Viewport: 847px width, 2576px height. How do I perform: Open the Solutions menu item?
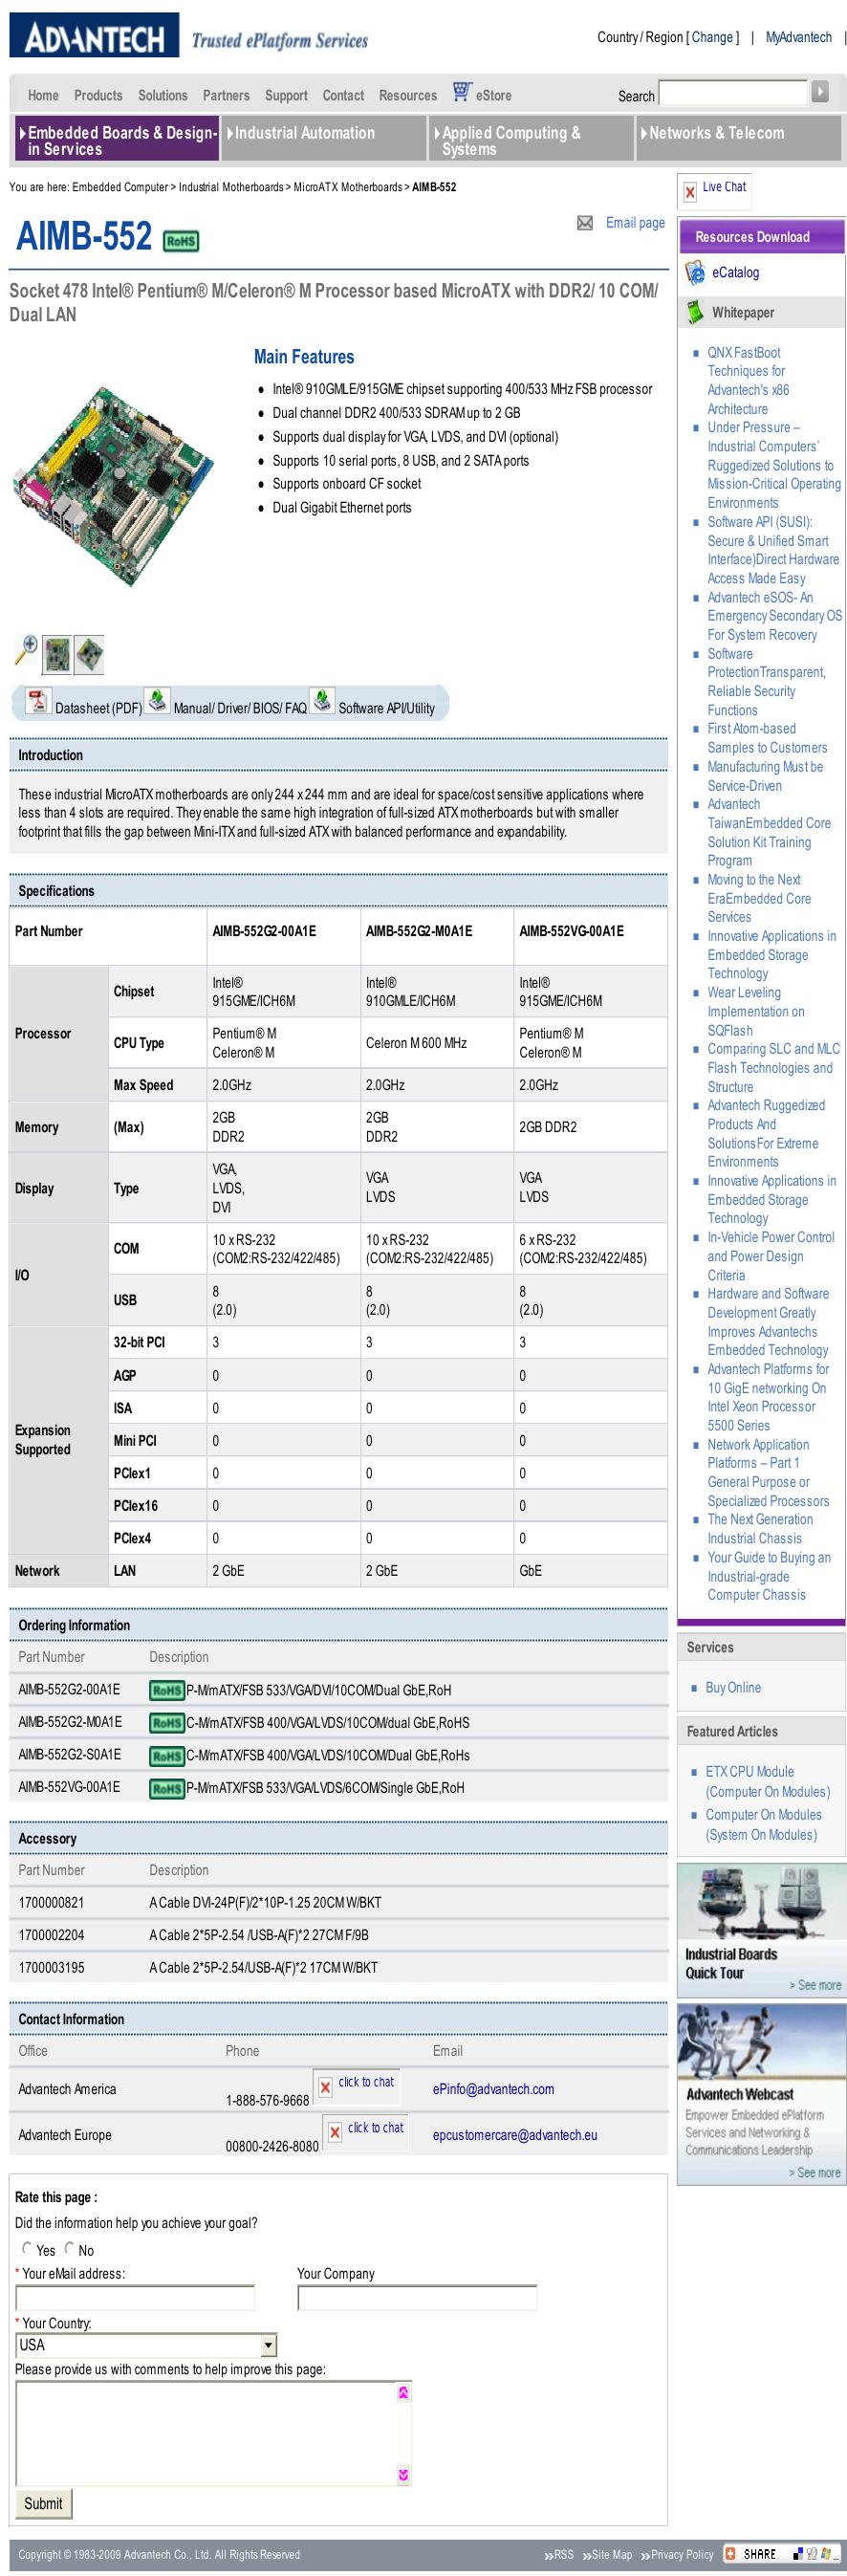163,95
